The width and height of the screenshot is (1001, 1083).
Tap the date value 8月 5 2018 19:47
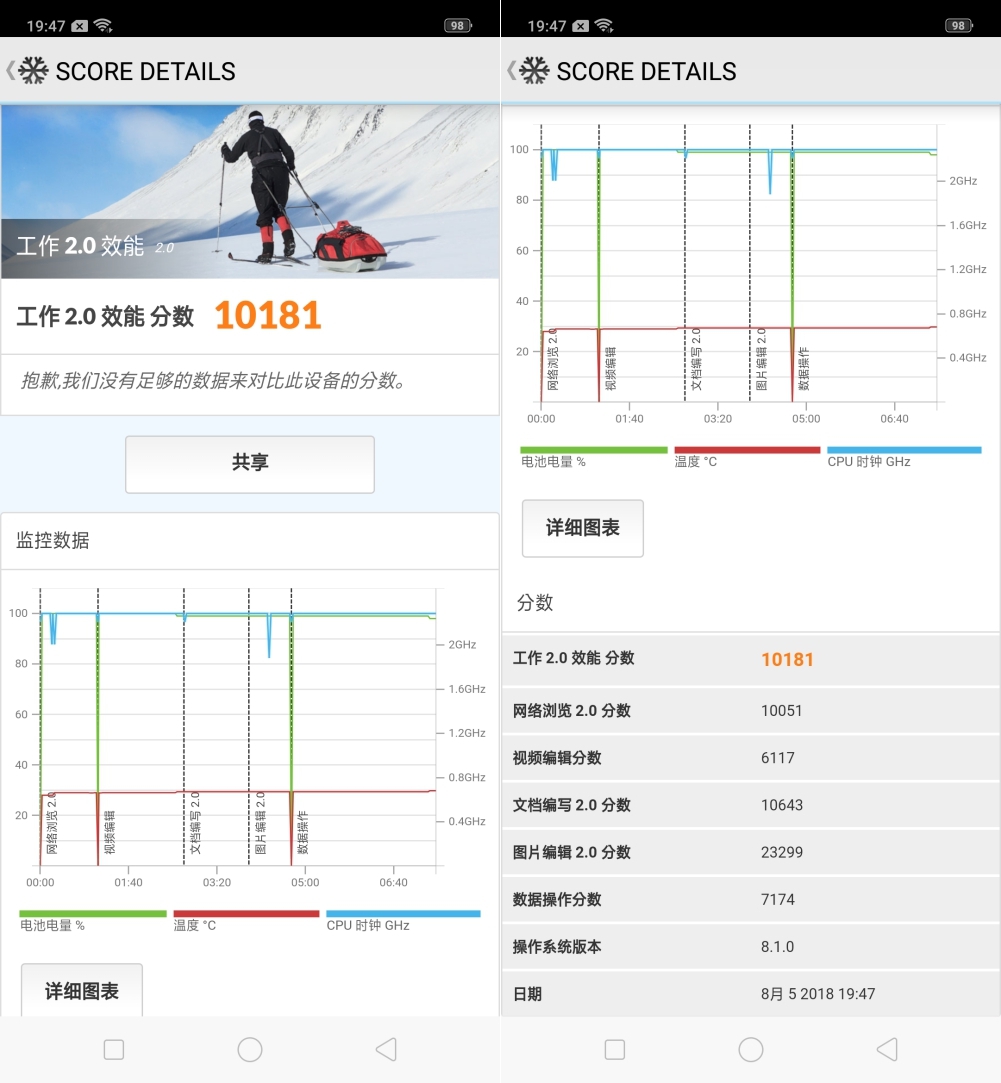(x=818, y=994)
